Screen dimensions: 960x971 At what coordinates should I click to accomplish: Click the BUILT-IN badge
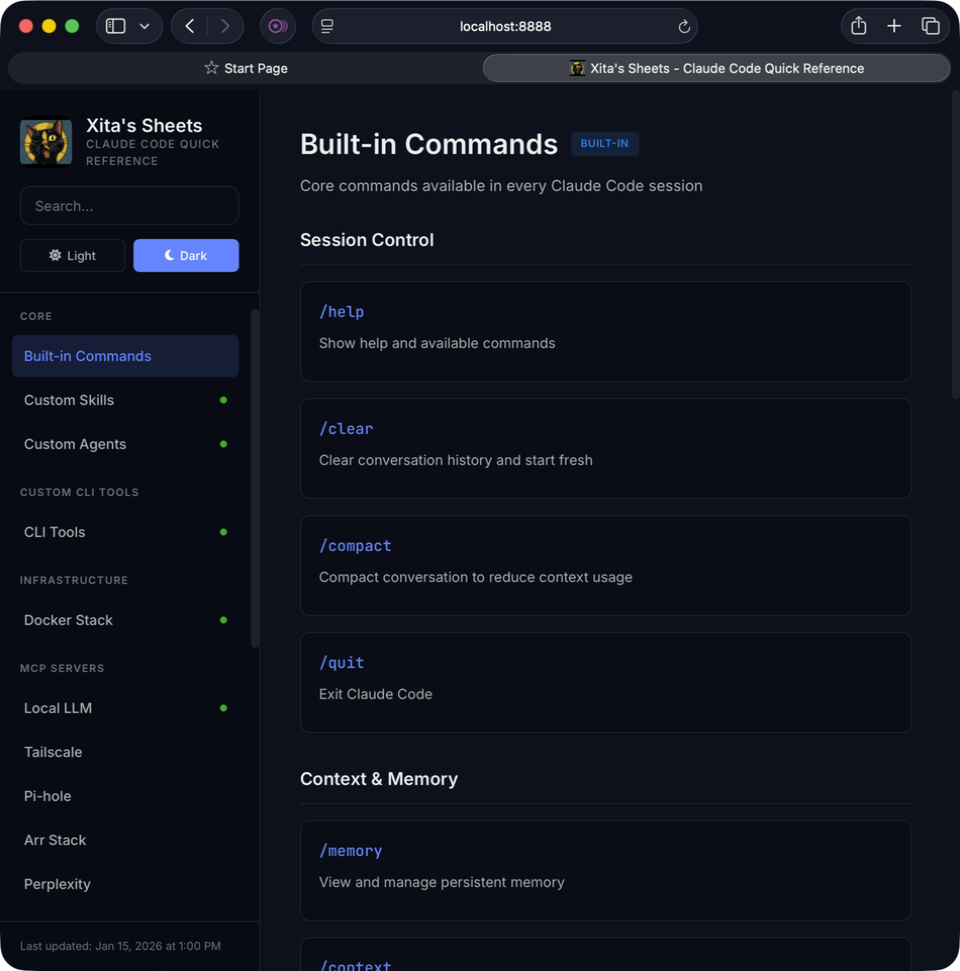[604, 144]
